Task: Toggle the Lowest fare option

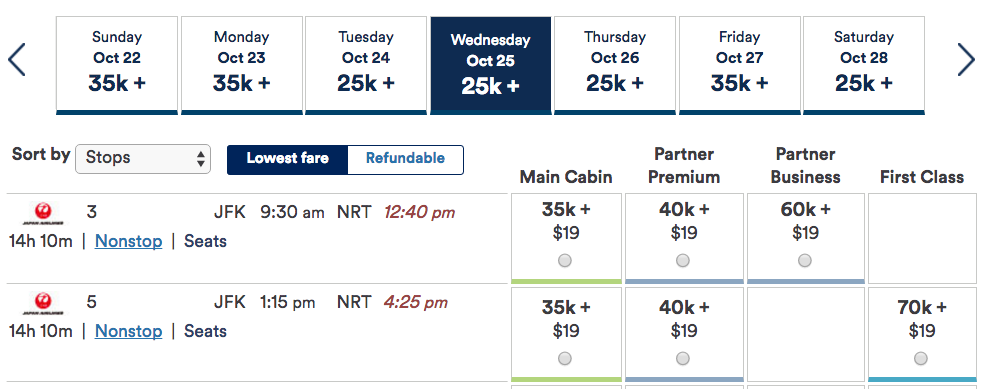Action: click(287, 159)
